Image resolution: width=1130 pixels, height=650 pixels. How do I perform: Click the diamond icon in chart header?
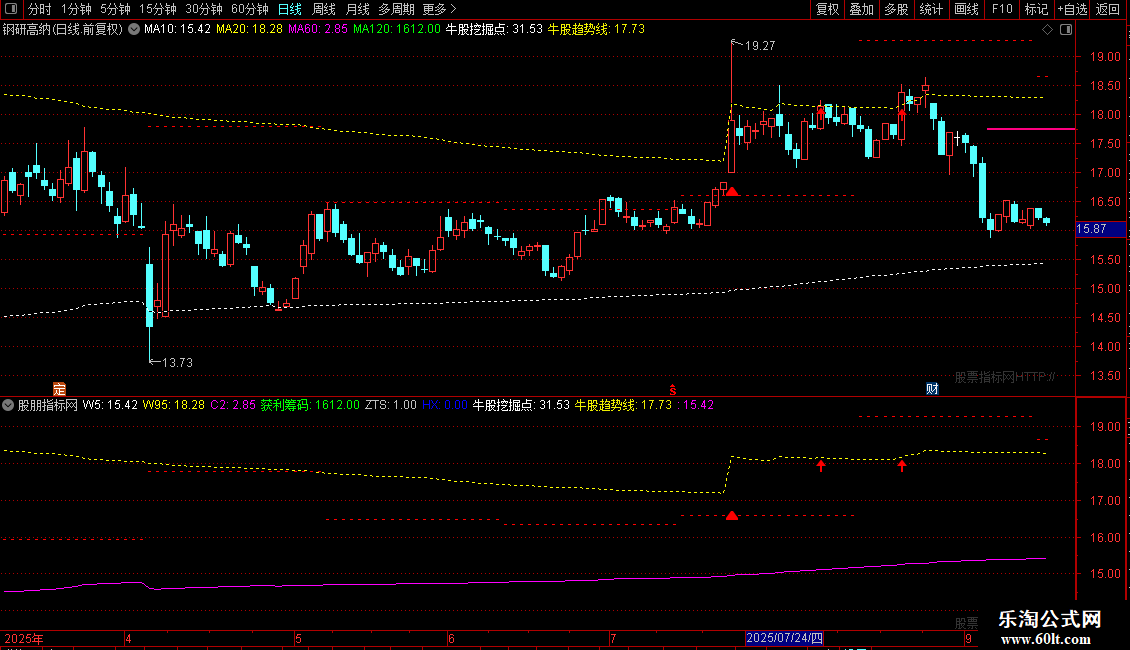click(x=1048, y=30)
